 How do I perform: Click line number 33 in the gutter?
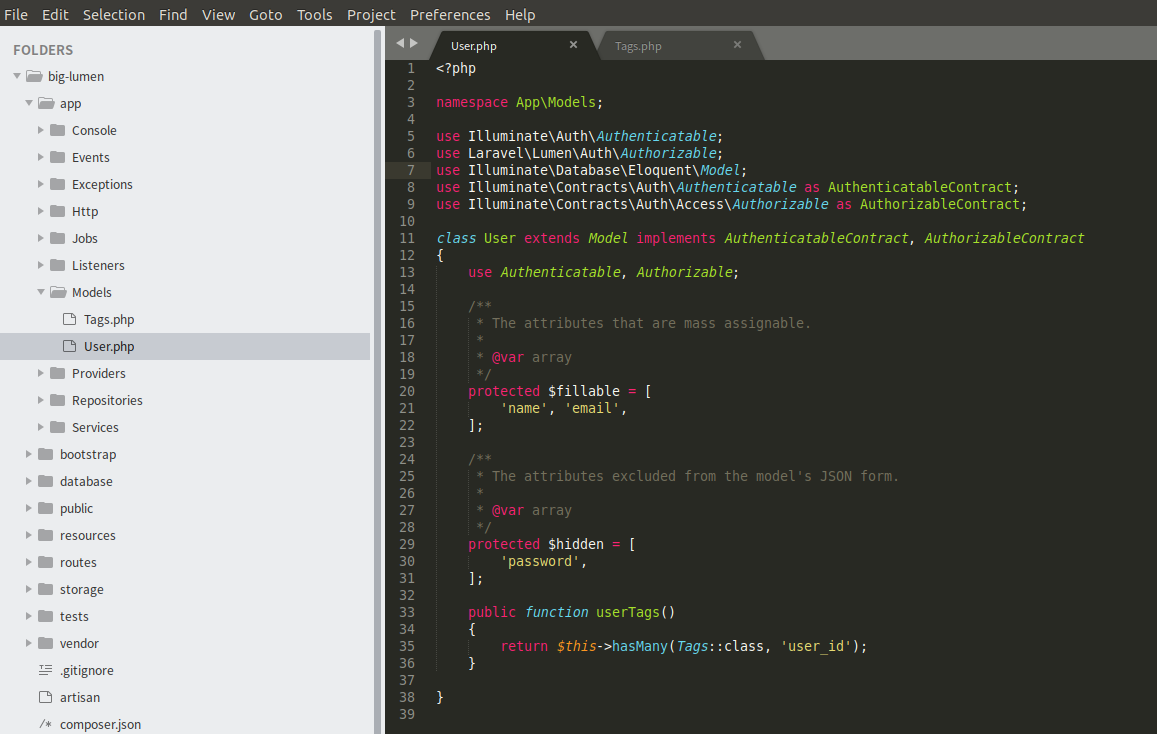pos(407,612)
